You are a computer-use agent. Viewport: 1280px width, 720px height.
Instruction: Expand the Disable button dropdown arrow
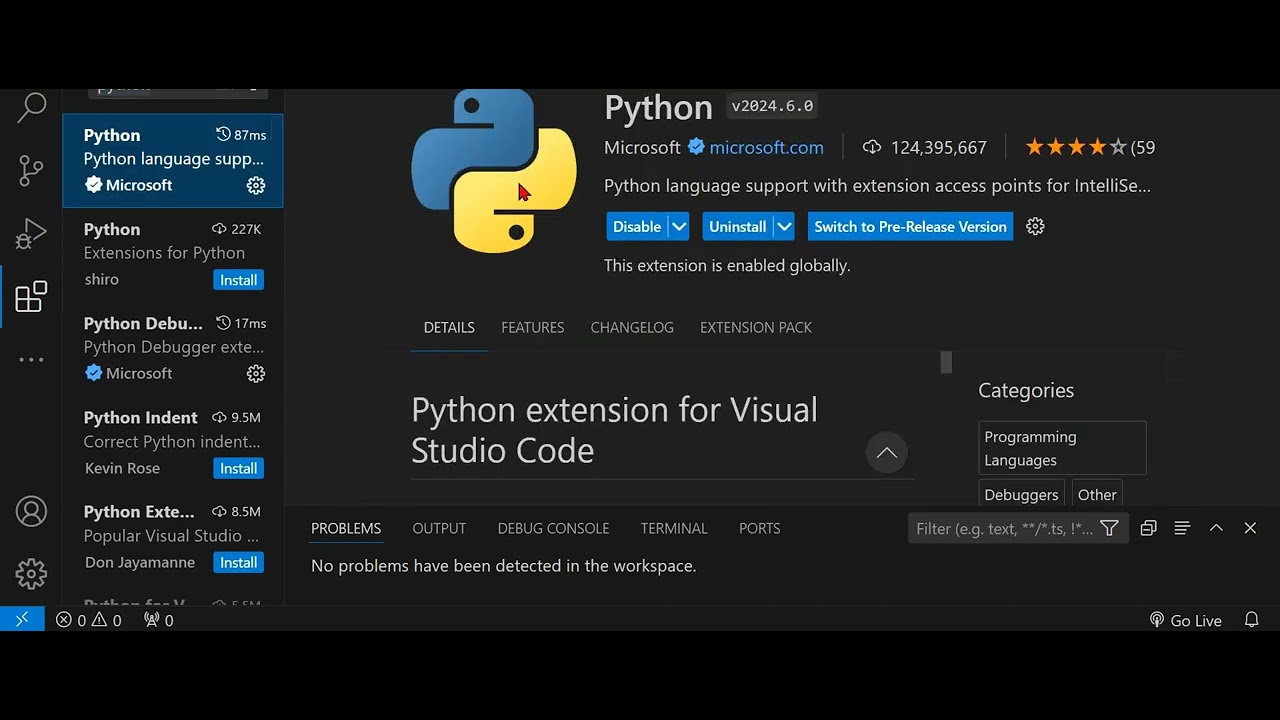(679, 227)
